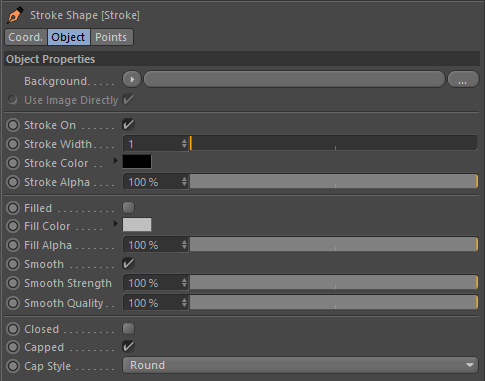Click the Fill Alpha keyframe circle
The width and height of the screenshot is (485, 381).
13,245
